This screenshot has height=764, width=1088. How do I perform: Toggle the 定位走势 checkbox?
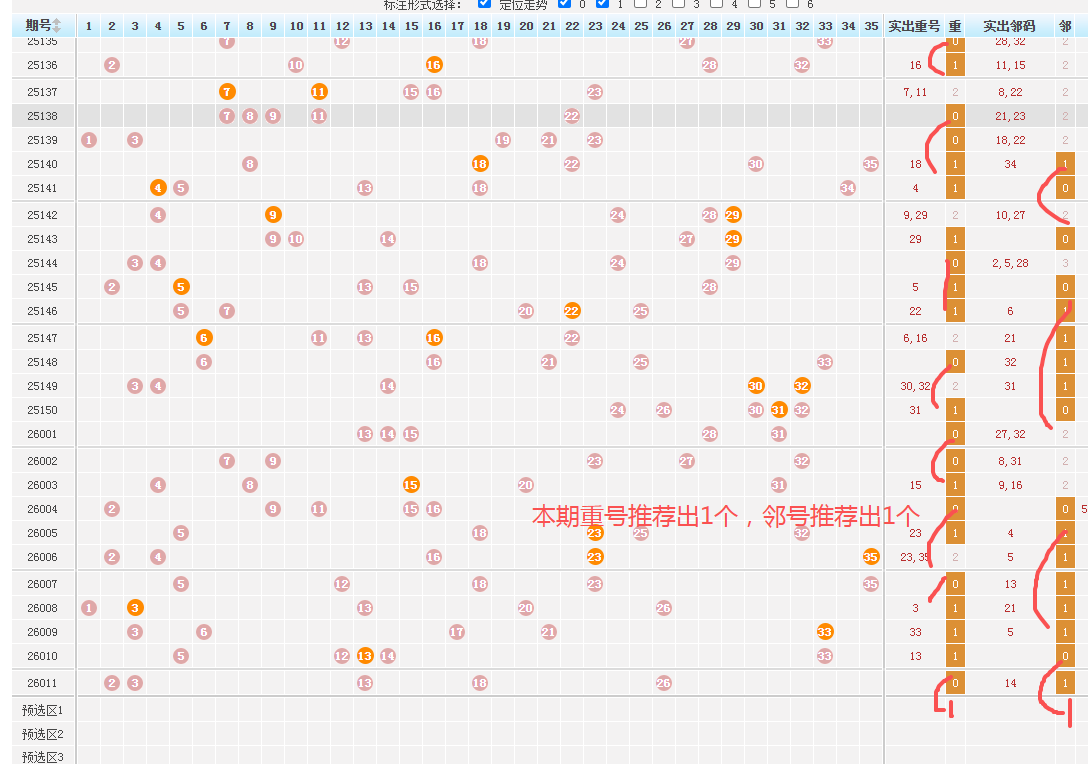(x=485, y=4)
